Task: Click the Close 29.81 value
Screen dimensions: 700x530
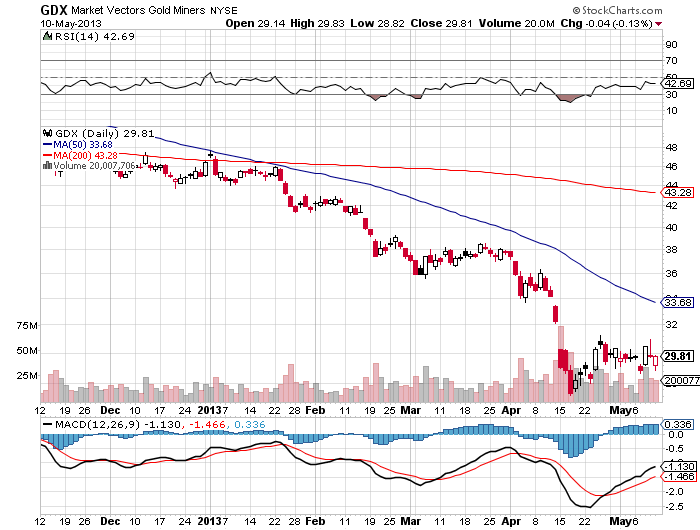Action: point(441,23)
